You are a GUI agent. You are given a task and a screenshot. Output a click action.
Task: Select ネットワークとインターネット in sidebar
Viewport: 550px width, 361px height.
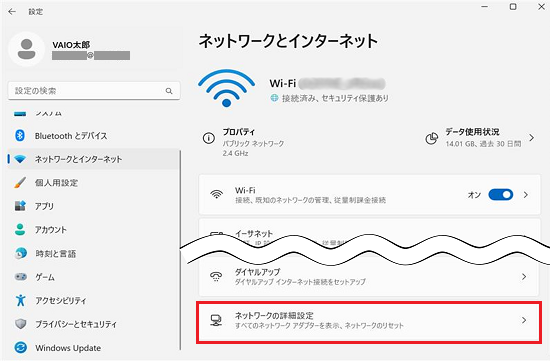[93, 159]
